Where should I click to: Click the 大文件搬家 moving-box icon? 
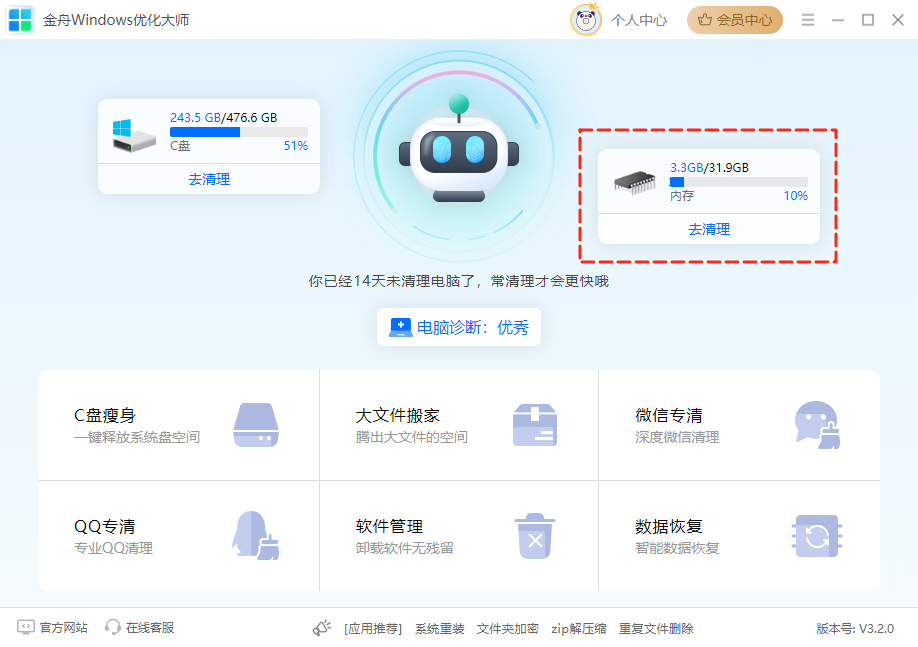coord(535,422)
